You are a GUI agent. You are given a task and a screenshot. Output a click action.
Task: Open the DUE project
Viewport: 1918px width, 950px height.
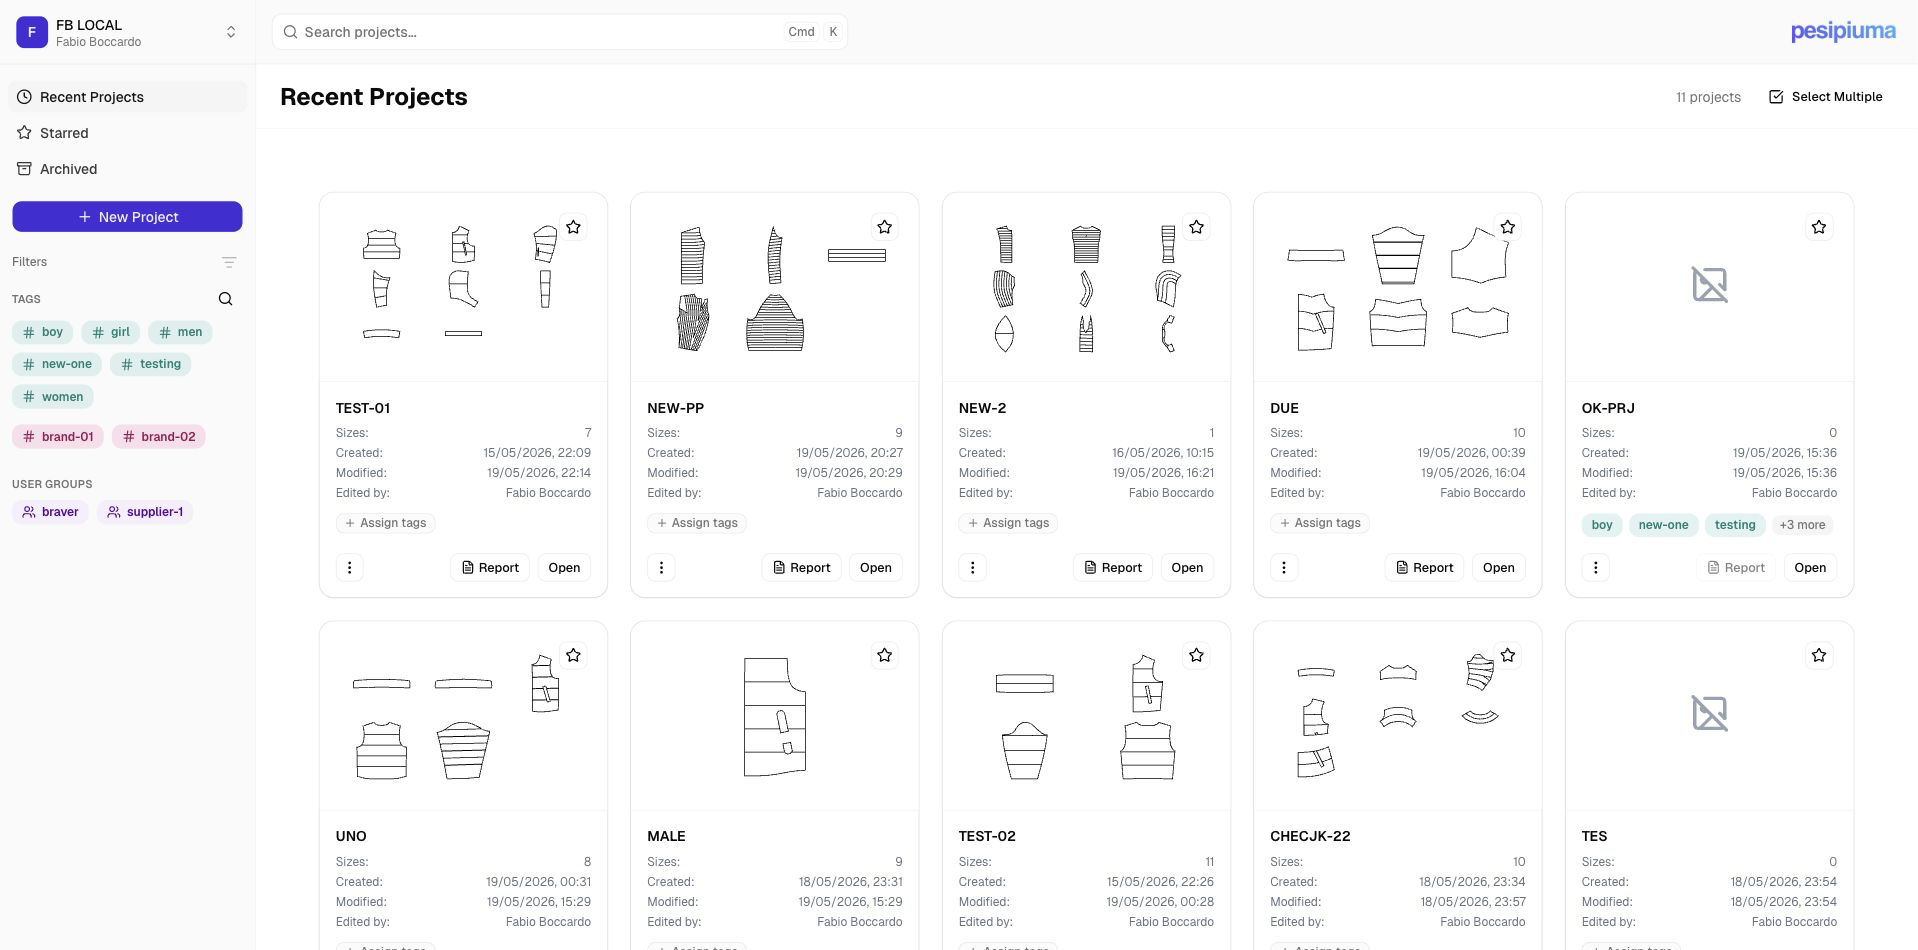coord(1498,567)
